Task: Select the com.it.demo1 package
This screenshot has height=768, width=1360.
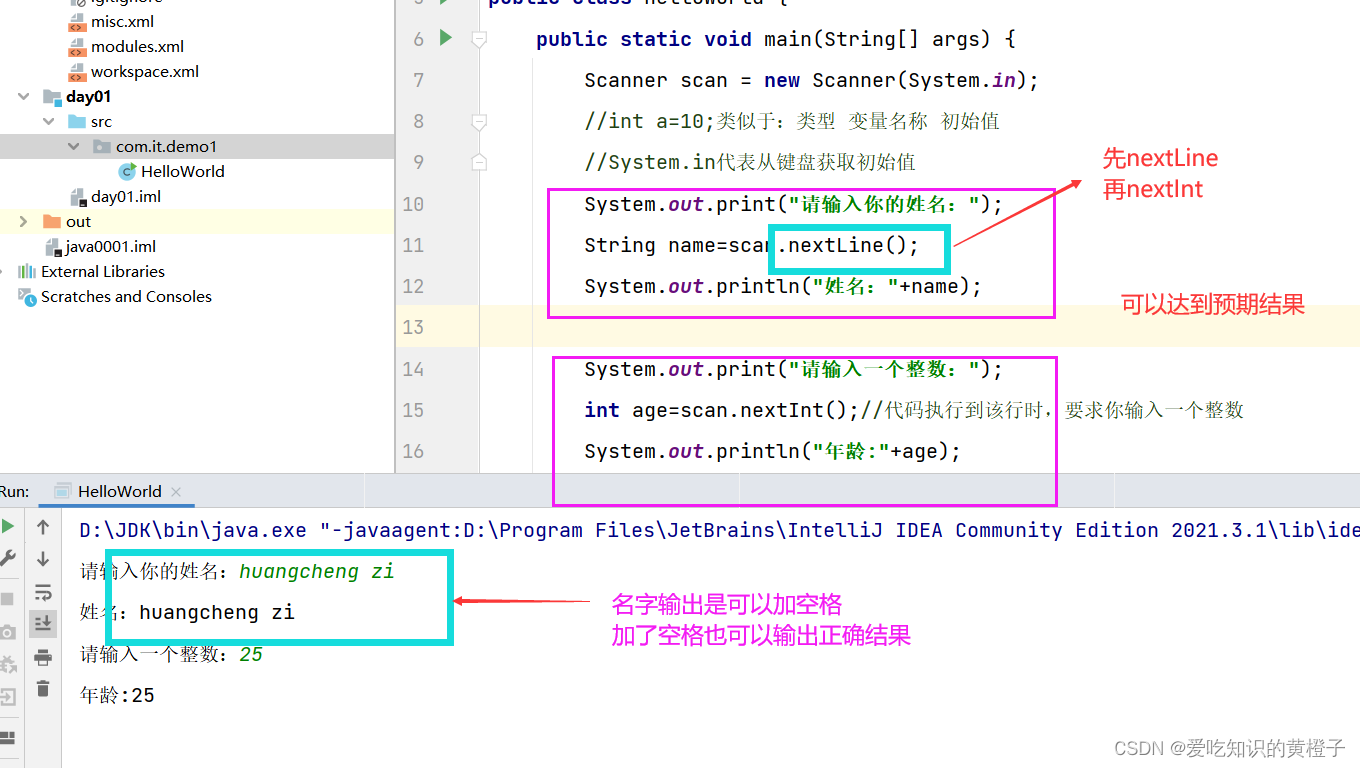Action: tap(166, 147)
